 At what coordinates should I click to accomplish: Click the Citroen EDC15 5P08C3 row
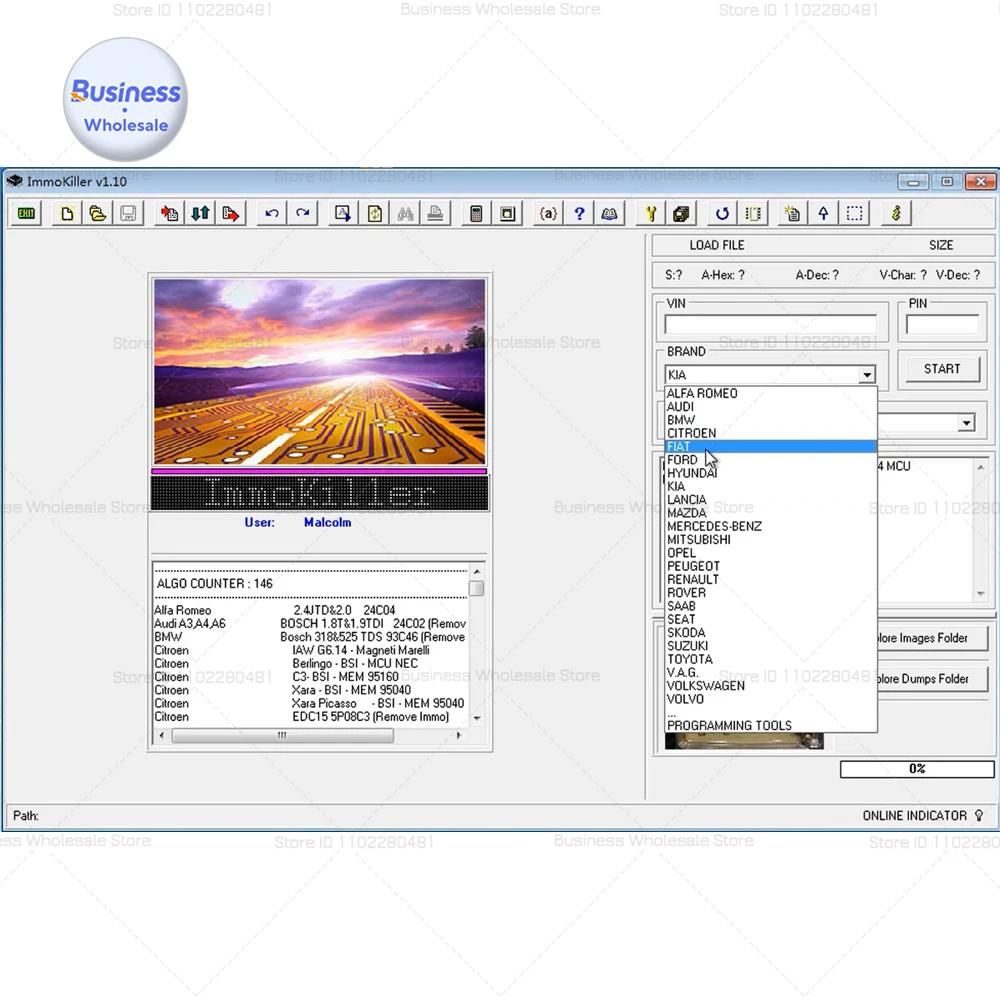311,717
